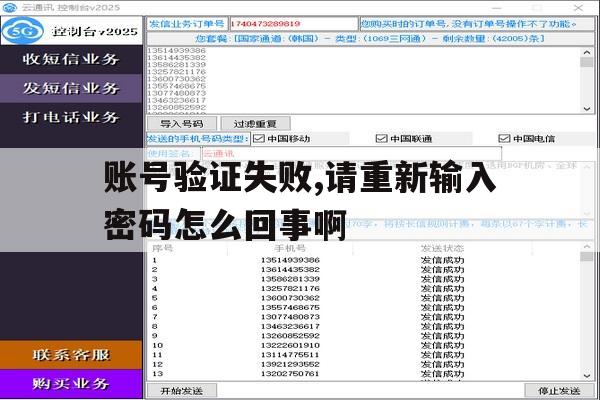
Task: Click the 5G cloud logo icon
Action: pos(23,31)
